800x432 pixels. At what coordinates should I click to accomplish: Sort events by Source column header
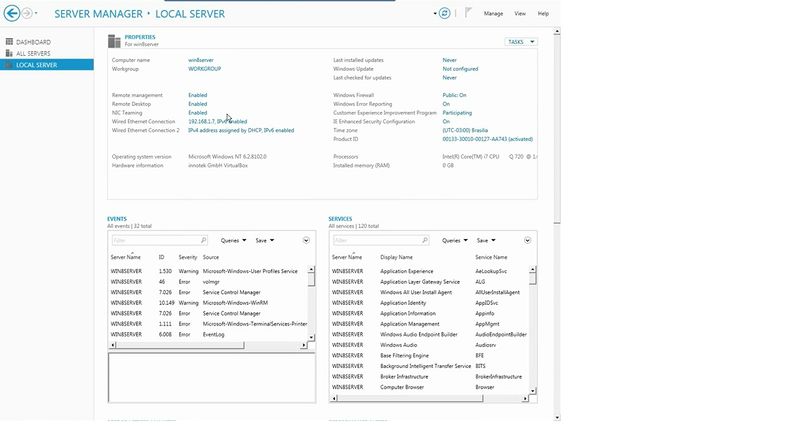click(211, 258)
